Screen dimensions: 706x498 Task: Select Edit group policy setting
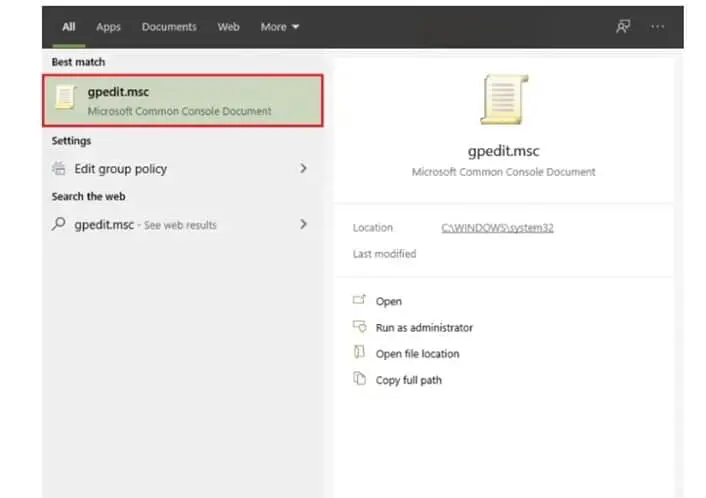click(x=183, y=169)
